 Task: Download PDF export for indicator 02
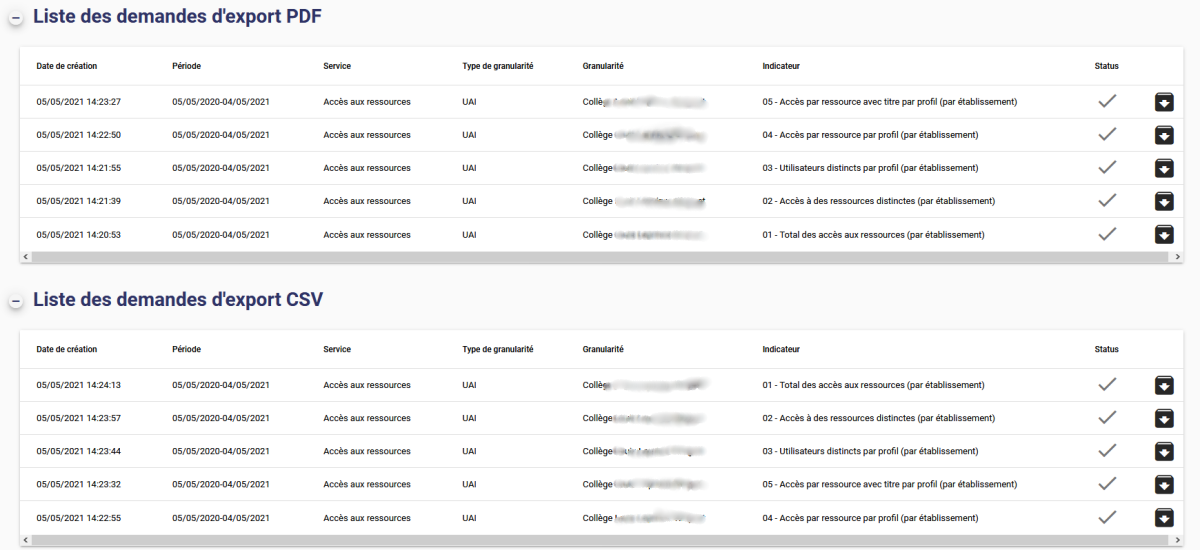[1164, 201]
